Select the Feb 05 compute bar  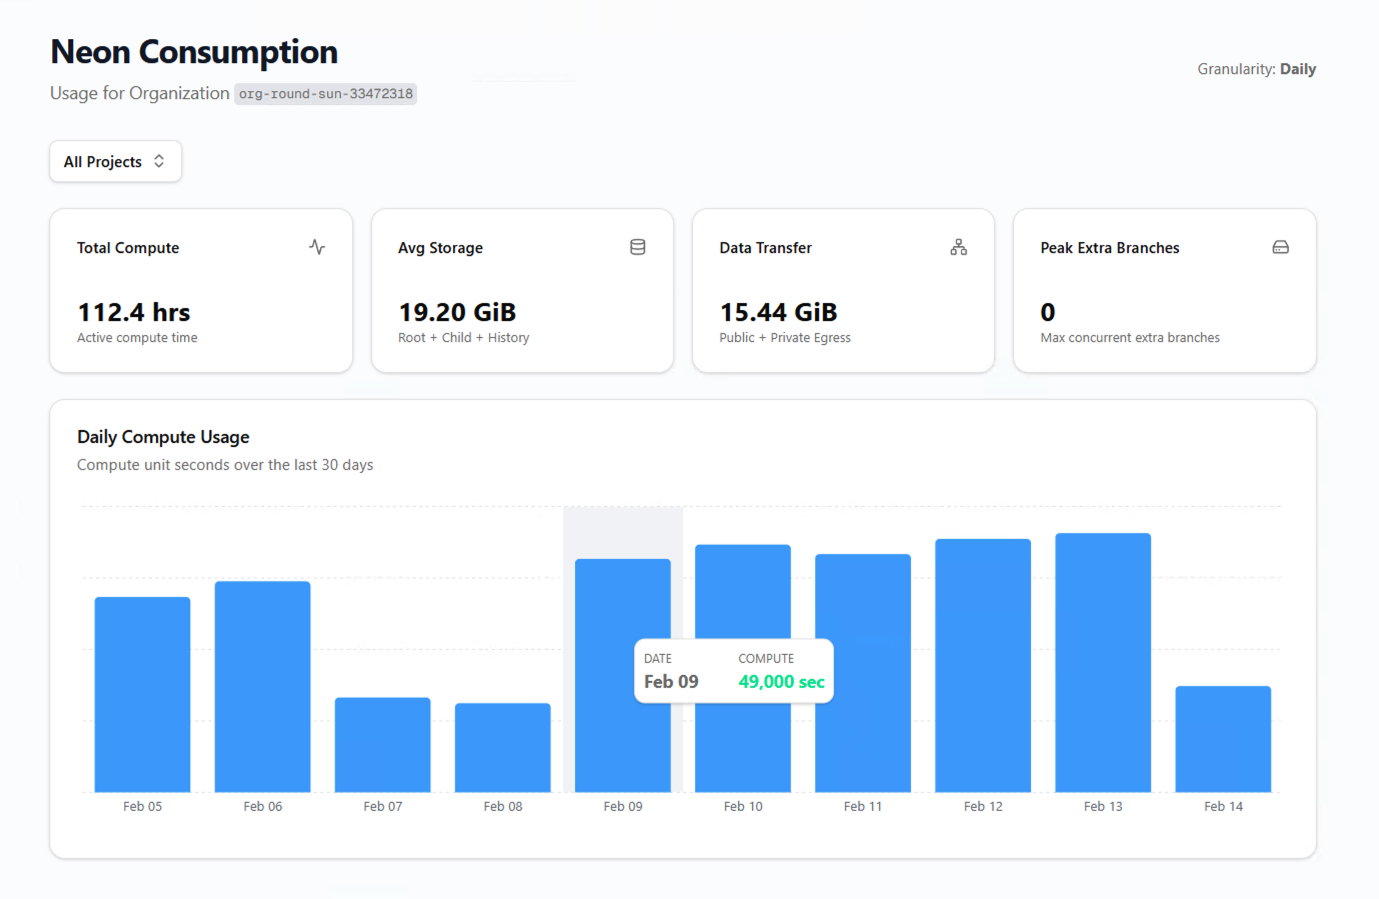point(143,694)
